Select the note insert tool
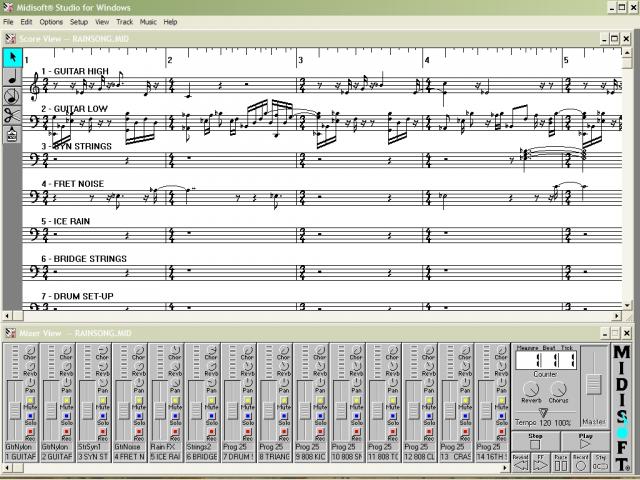 [x=12, y=76]
